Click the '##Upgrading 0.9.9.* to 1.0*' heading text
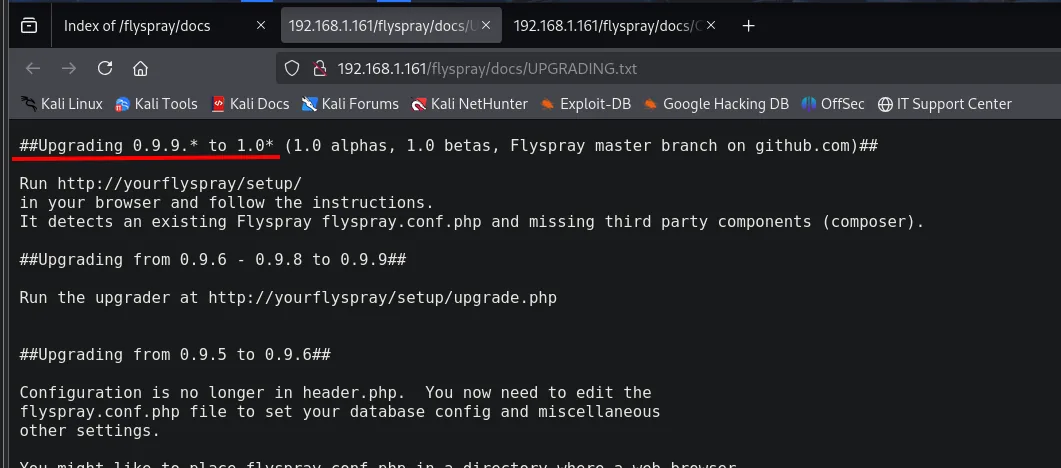Screen dimensions: 1061x468 pos(147,145)
